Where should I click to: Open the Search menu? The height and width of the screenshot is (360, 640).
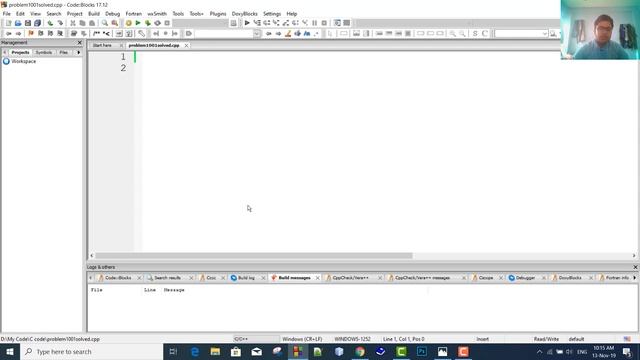pyautogui.click(x=53, y=14)
